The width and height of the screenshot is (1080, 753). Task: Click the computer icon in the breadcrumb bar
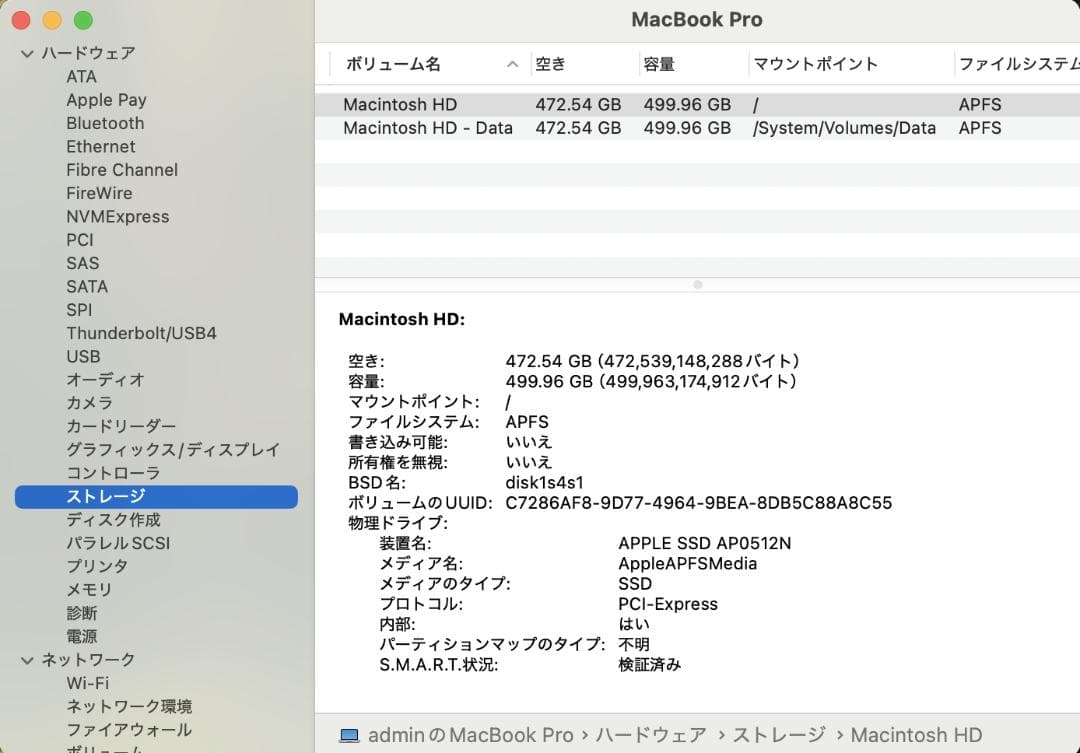[349, 734]
